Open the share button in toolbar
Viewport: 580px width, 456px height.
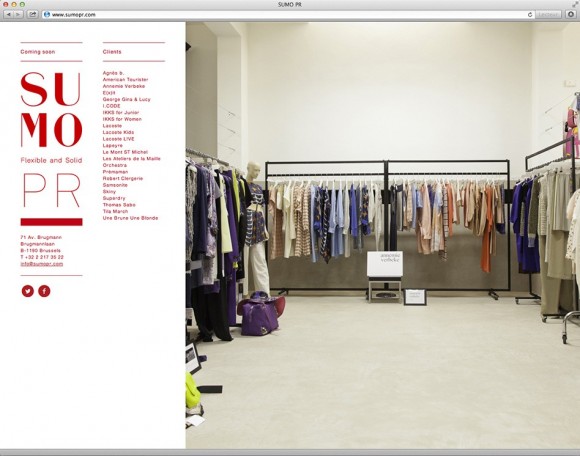(32, 14)
